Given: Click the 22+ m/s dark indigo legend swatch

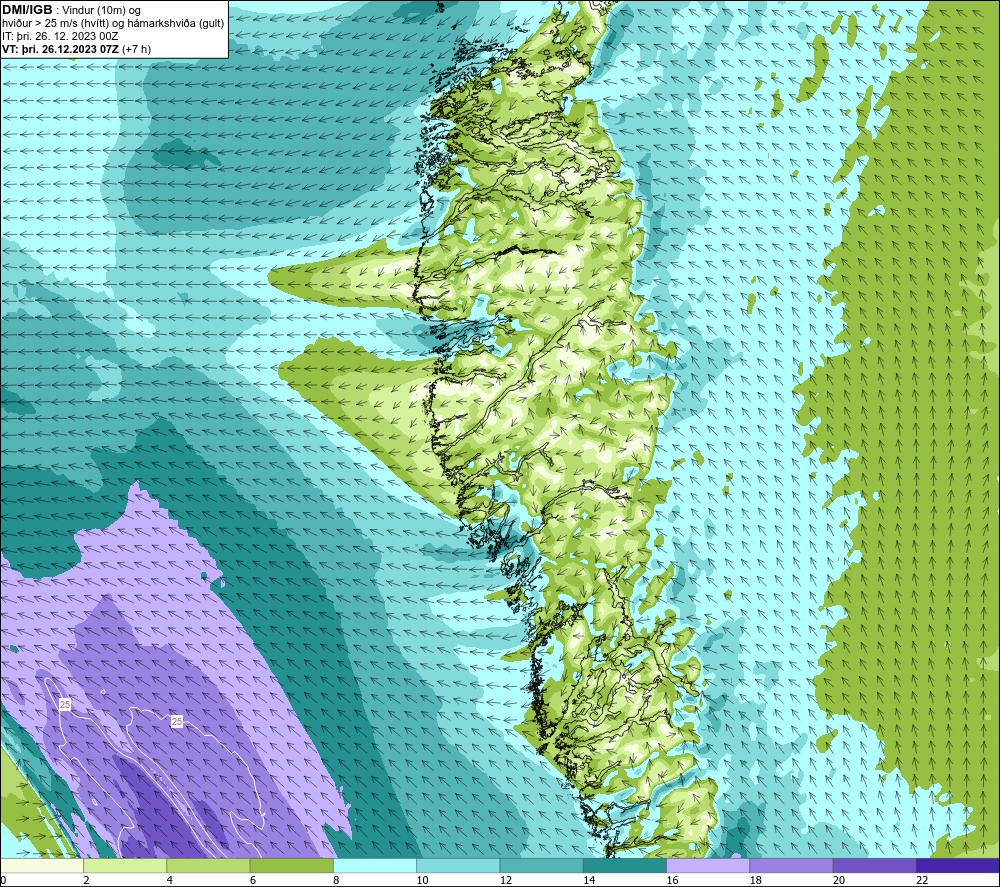Looking at the screenshot, I should 957,866.
